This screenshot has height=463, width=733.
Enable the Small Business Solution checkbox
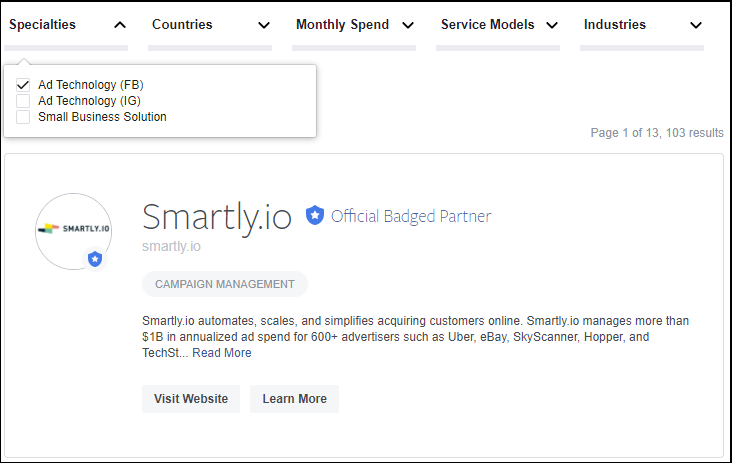[x=23, y=116]
